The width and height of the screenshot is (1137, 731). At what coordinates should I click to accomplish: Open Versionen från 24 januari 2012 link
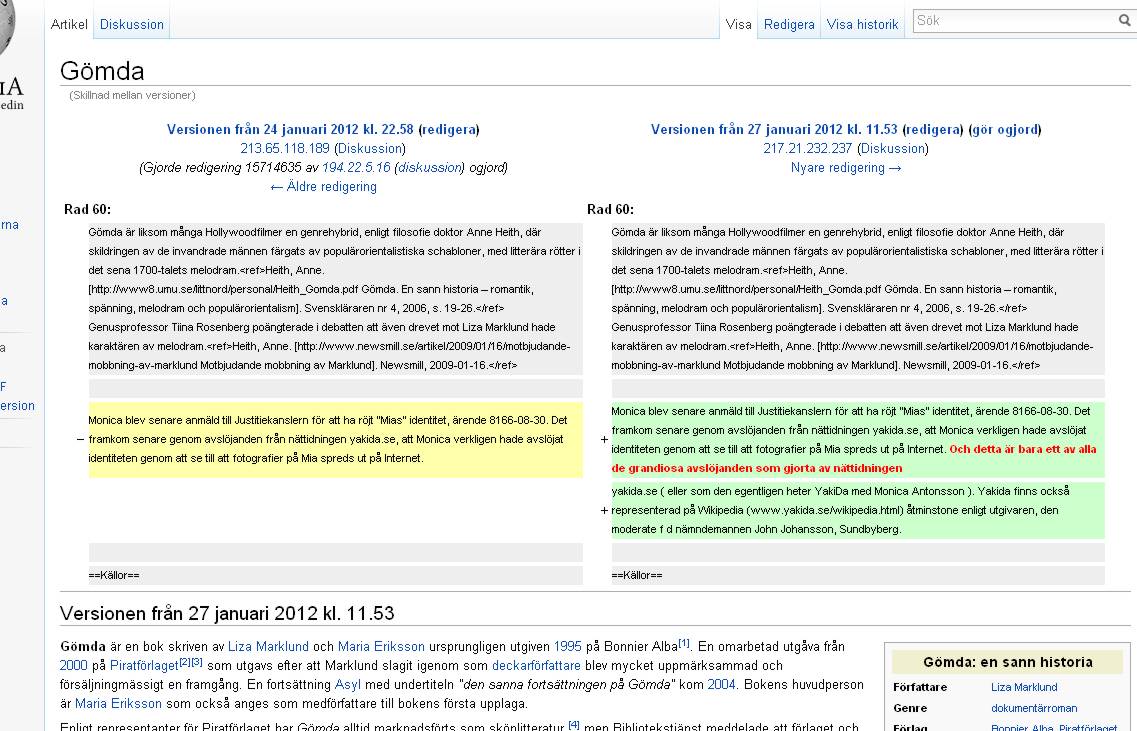tap(290, 129)
